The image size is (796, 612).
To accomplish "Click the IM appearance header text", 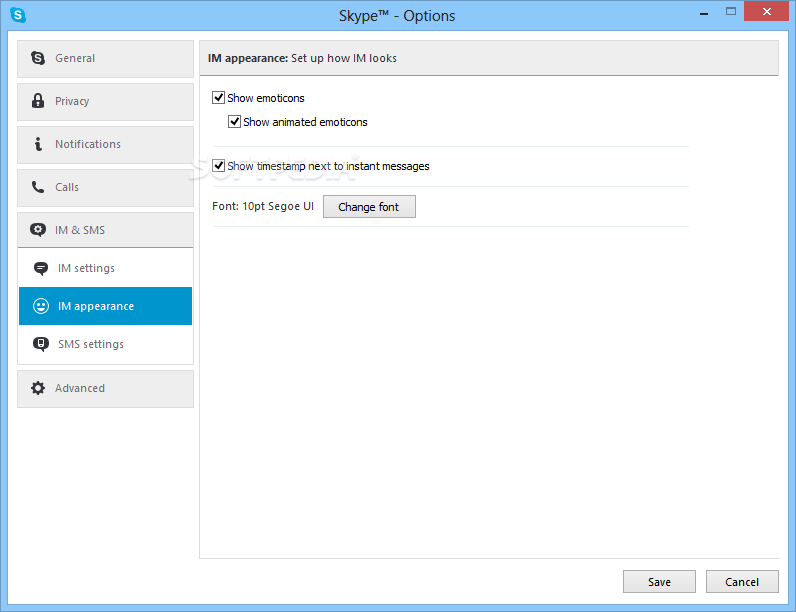I will (302, 58).
